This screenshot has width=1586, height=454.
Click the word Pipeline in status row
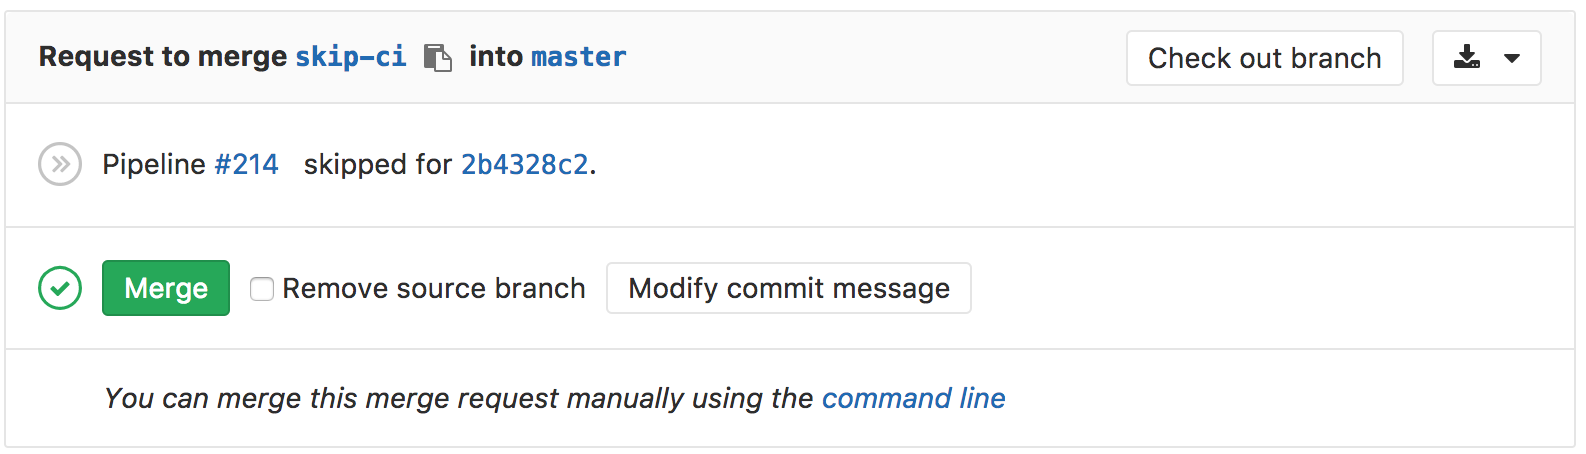pyautogui.click(x=154, y=164)
